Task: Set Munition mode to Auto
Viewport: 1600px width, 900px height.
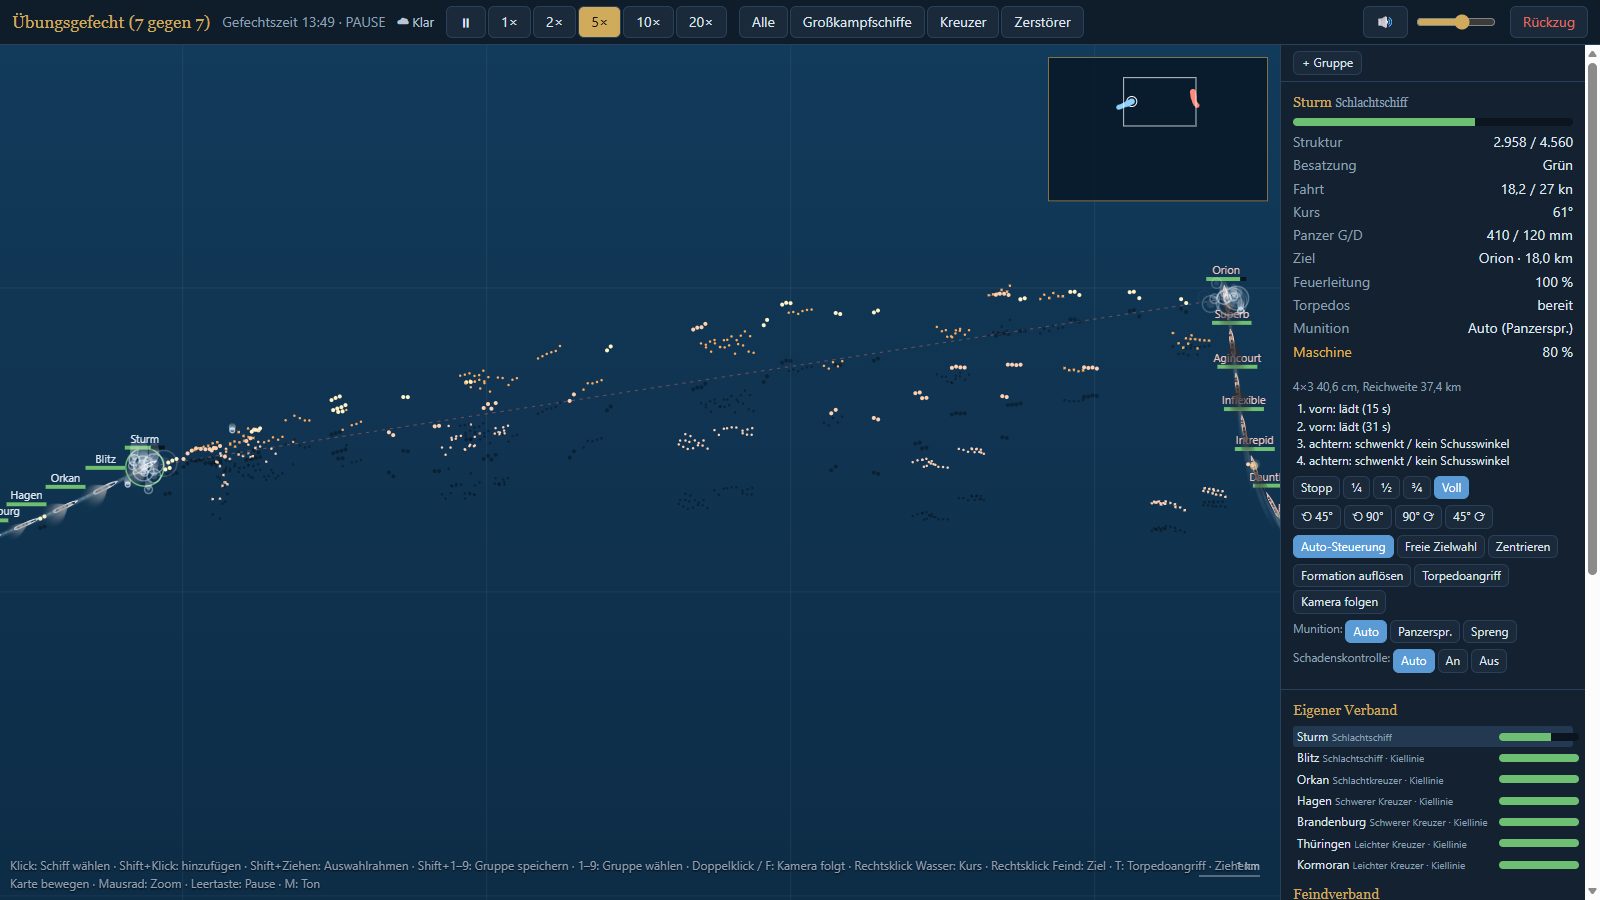Action: (1366, 632)
